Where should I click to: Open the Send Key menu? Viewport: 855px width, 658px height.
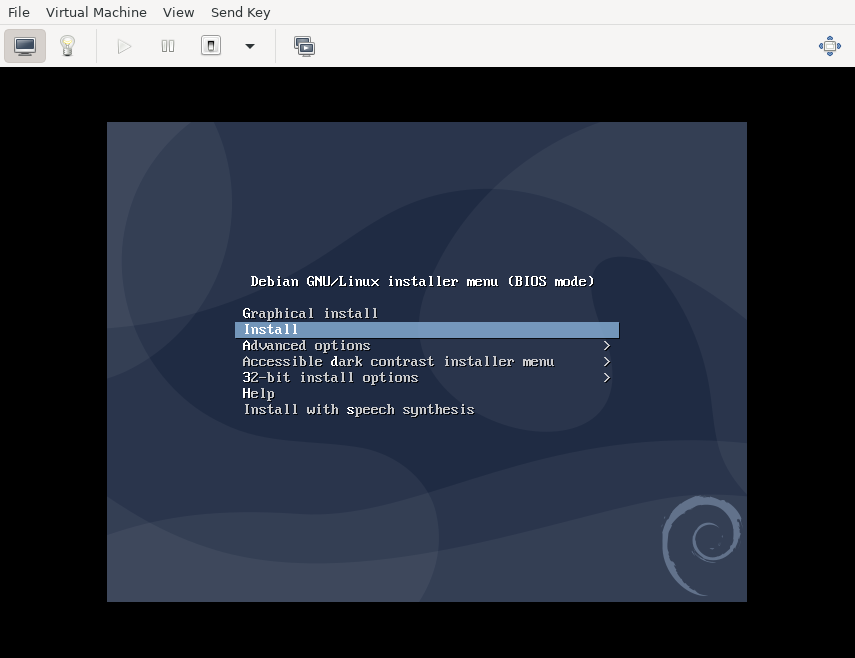point(240,13)
